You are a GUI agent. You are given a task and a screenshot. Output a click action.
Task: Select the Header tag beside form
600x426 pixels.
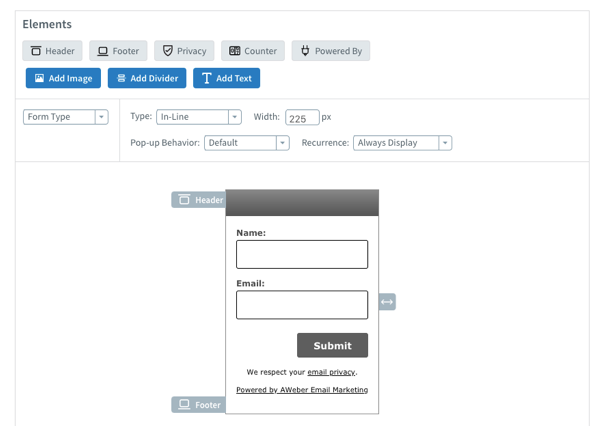click(199, 200)
